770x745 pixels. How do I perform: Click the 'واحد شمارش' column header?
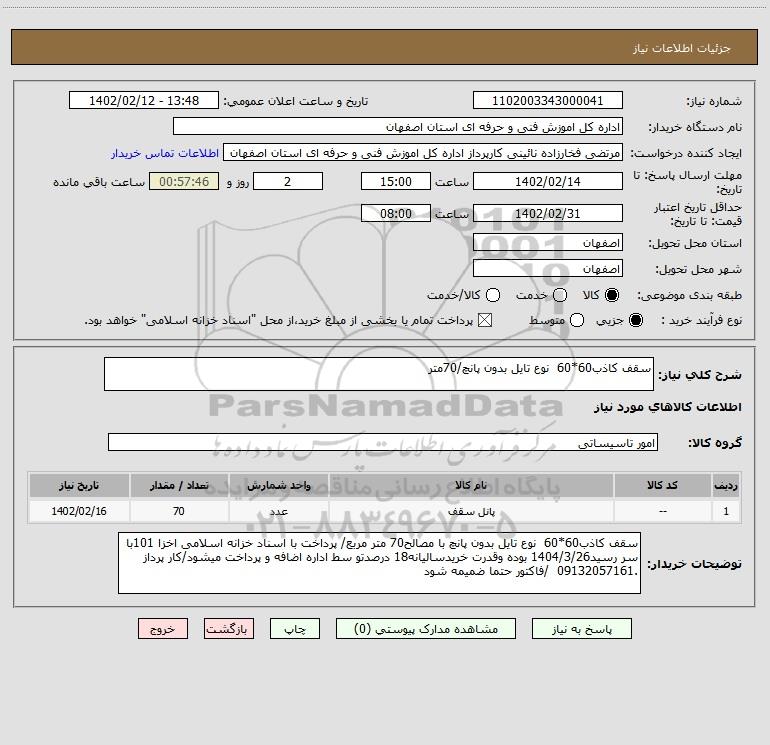(278, 485)
